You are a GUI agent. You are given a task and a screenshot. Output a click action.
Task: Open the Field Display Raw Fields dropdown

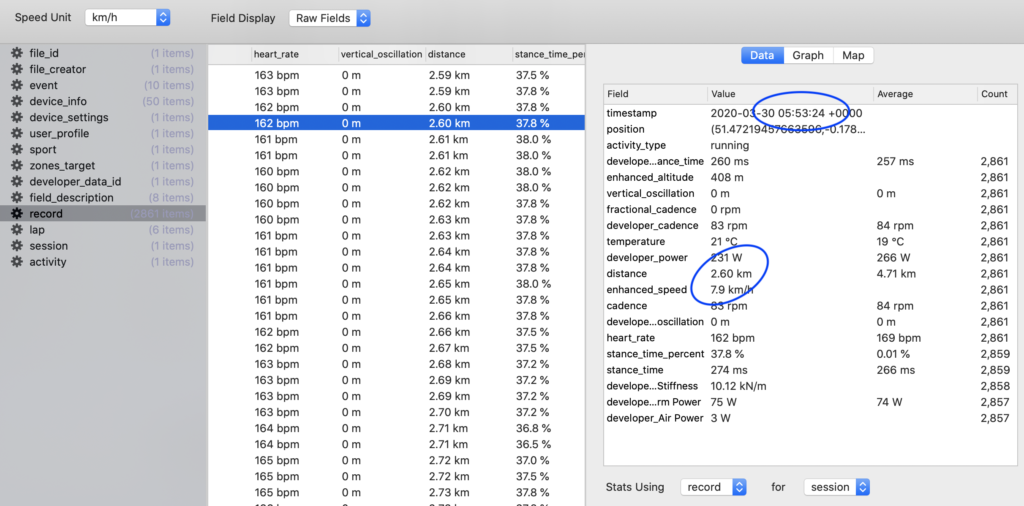pos(330,18)
